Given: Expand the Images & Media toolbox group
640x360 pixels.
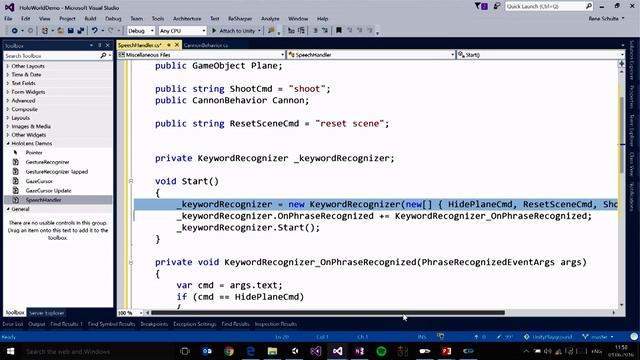Looking at the screenshot, I should (8, 126).
